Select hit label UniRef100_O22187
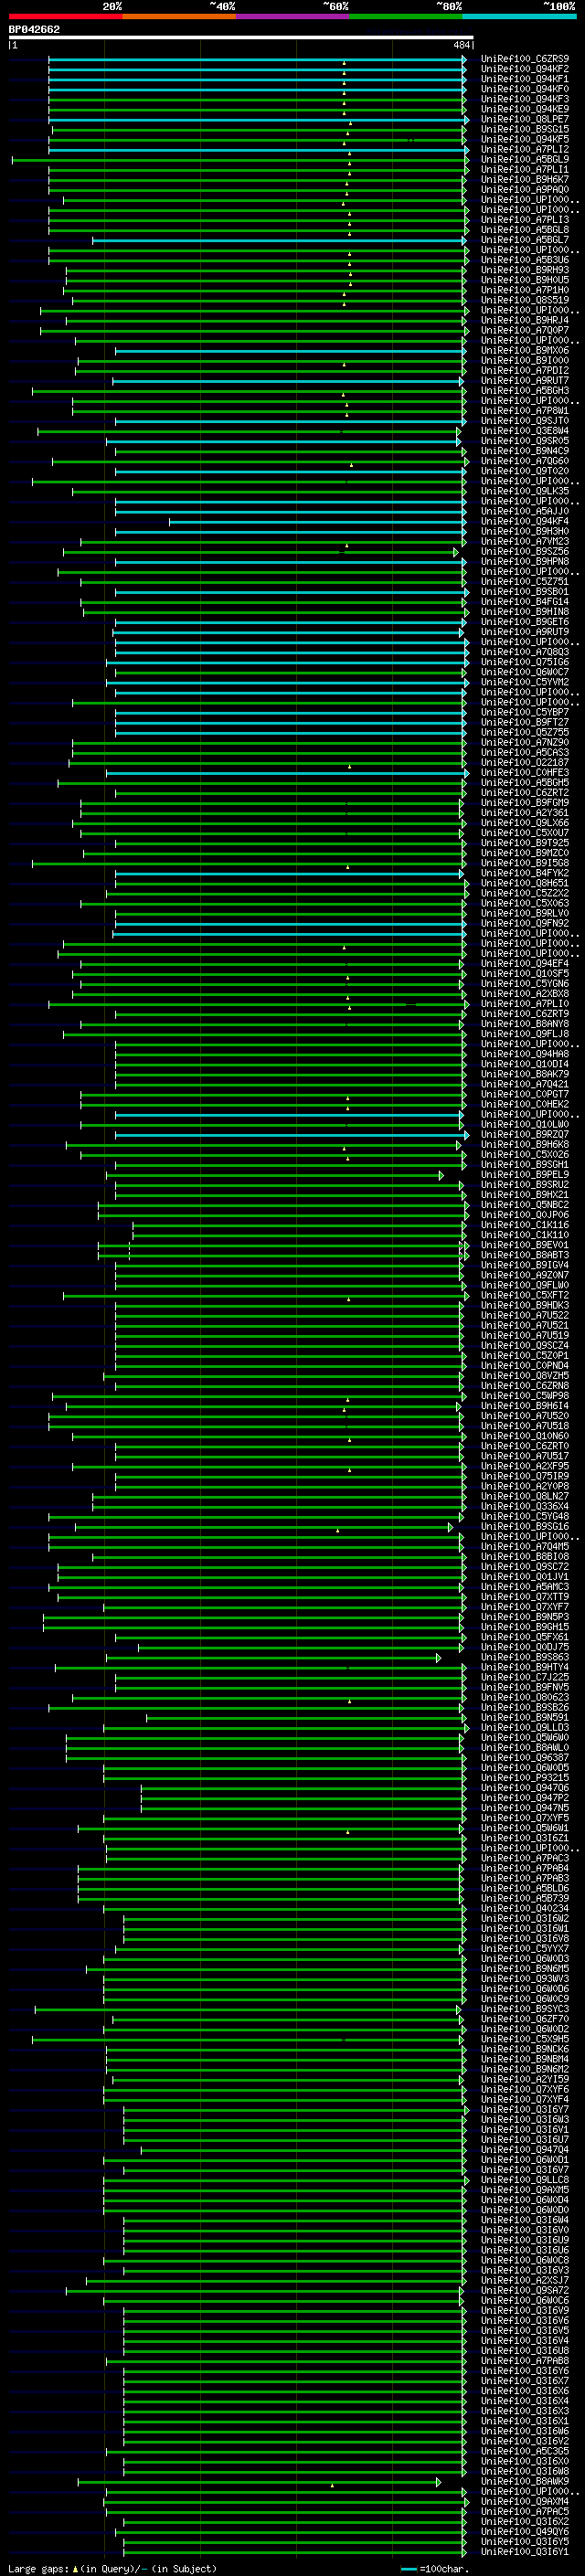 pyautogui.click(x=524, y=763)
